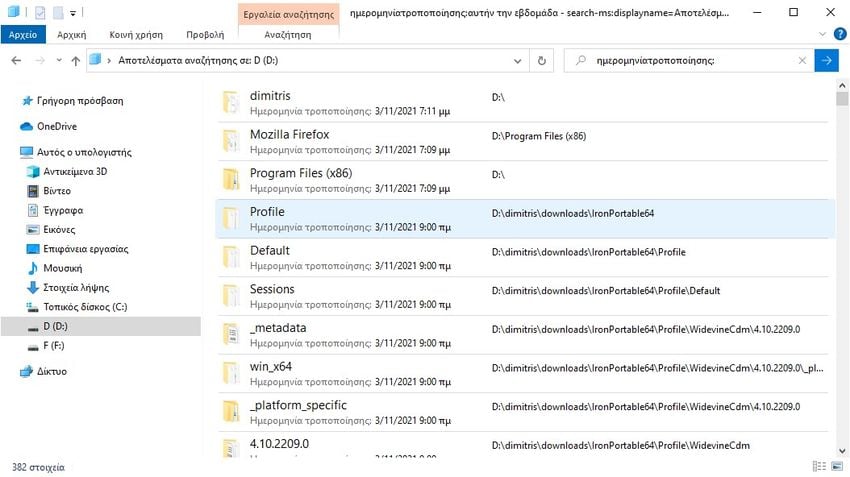Switch to the Προβολή ribbon tab

tap(204, 34)
